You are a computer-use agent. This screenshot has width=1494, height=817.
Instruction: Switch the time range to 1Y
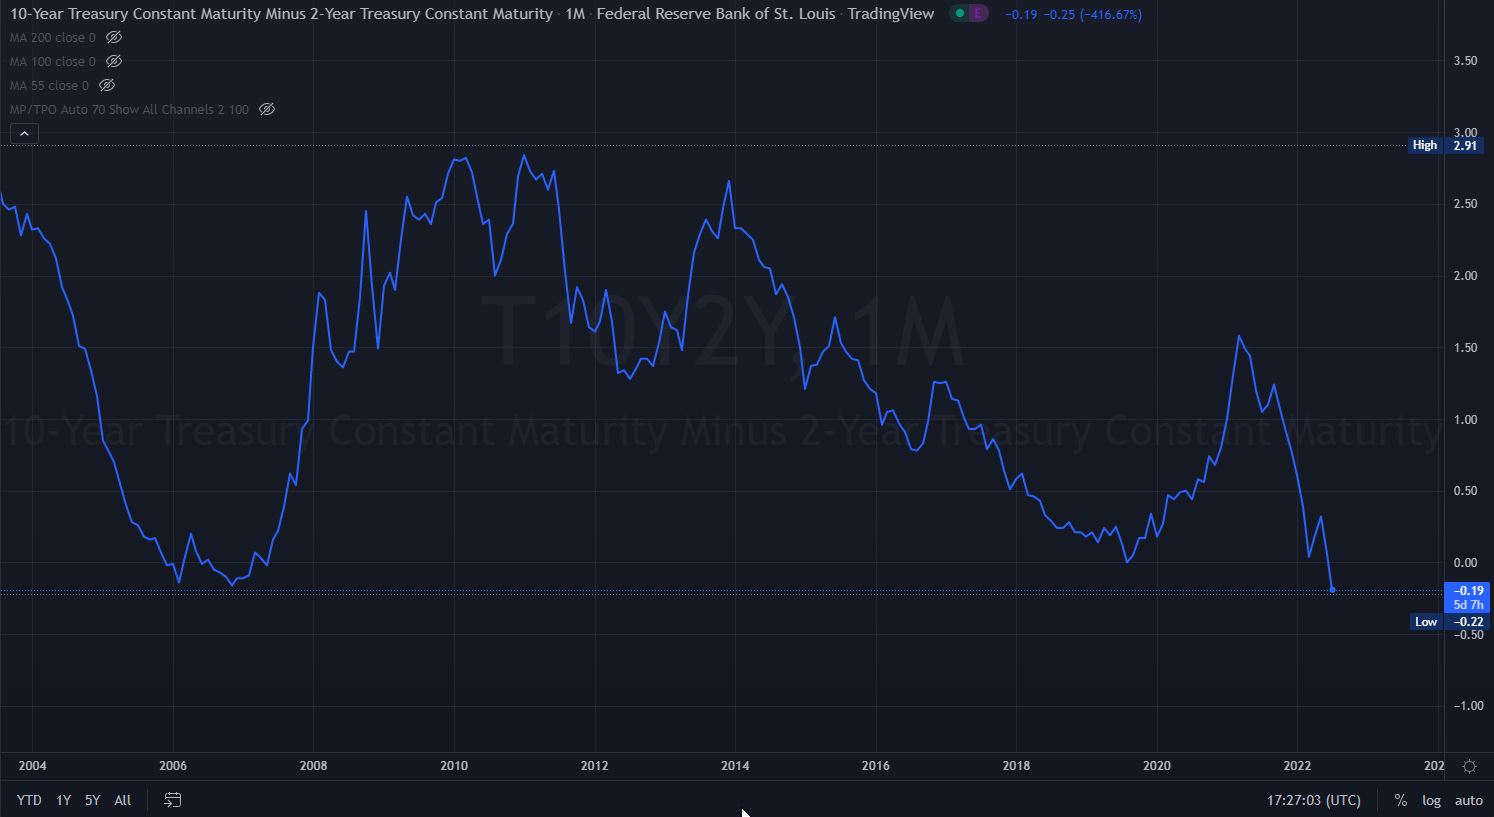[63, 800]
